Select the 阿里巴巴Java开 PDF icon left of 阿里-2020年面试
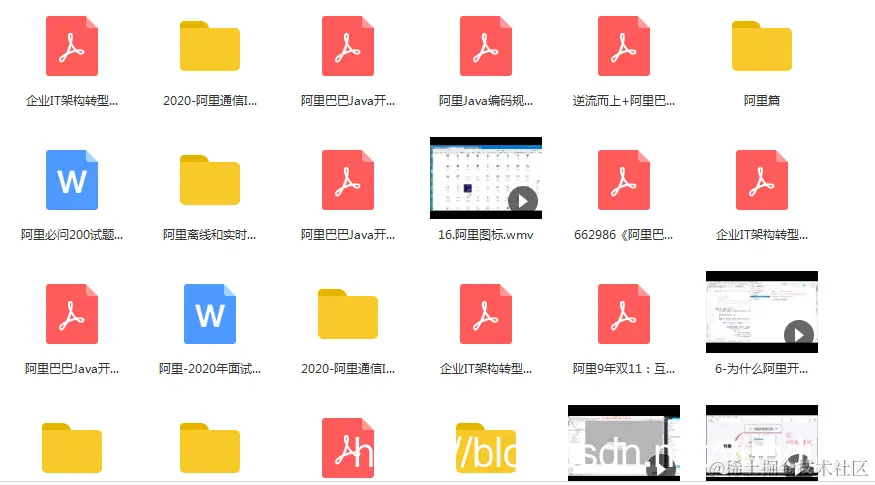875x485 pixels. pos(72,314)
